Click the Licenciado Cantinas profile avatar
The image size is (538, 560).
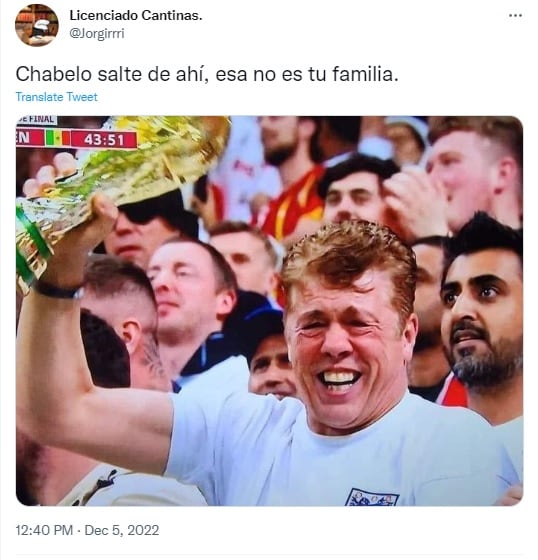point(37,25)
